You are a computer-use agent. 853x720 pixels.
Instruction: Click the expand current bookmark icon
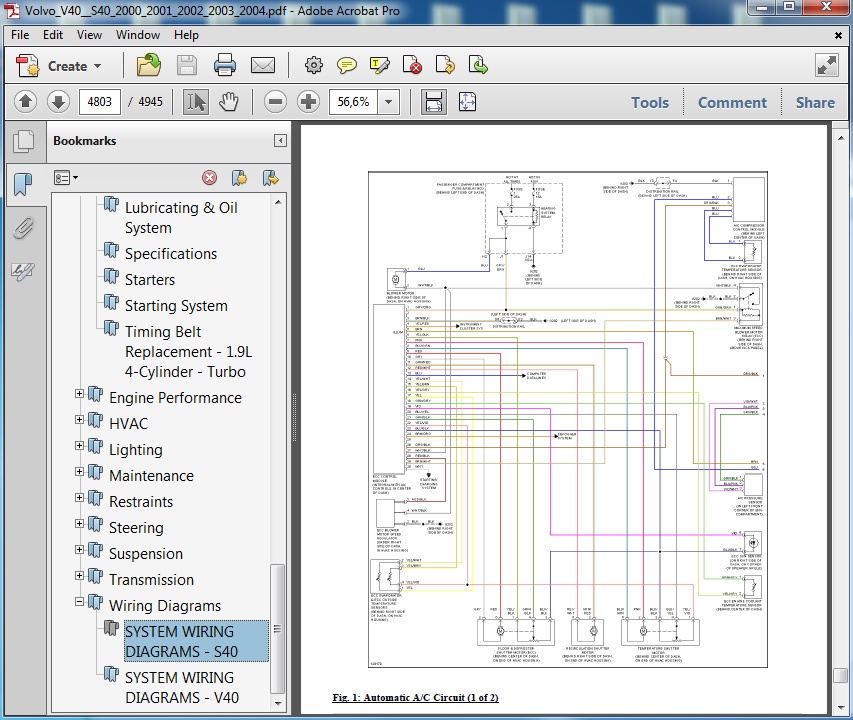click(270, 178)
